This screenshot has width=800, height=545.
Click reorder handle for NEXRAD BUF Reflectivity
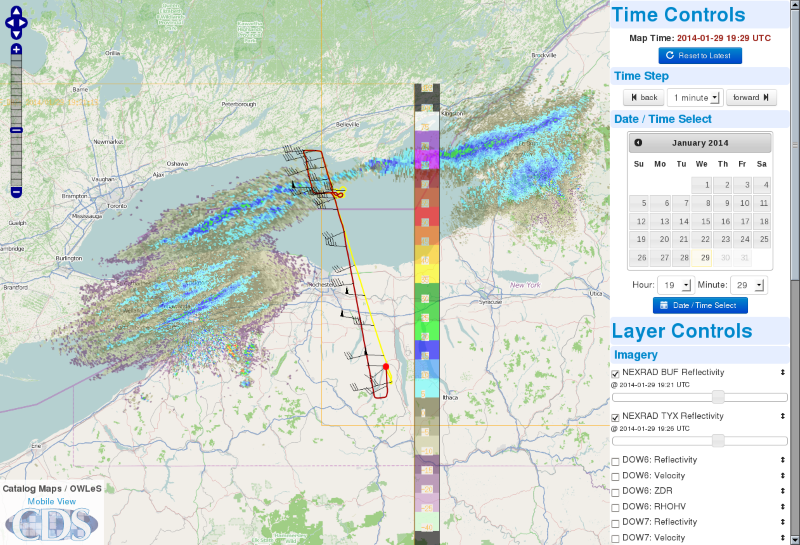coord(783,372)
